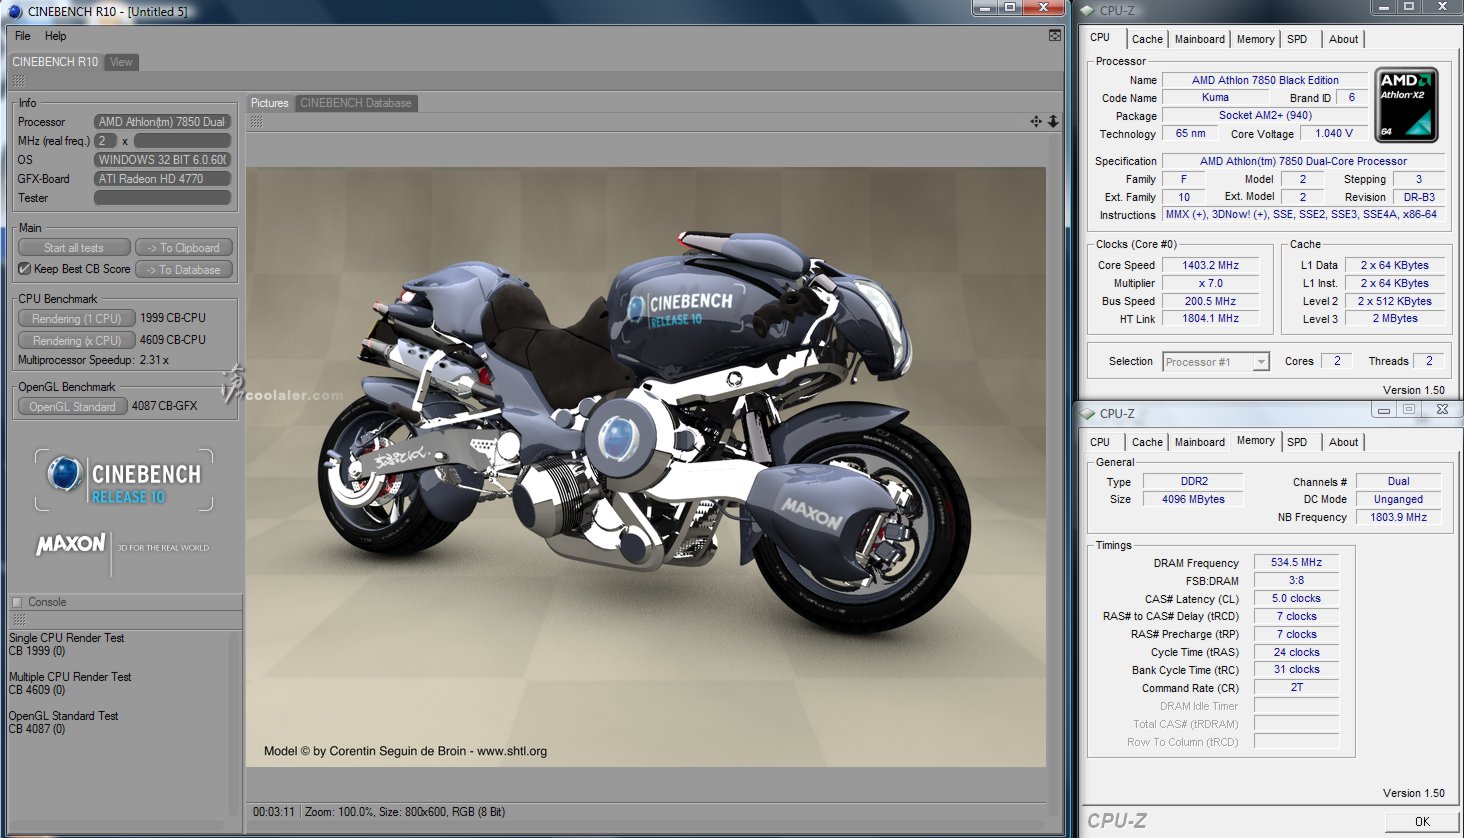Open the CINEBENCH Database tab

pos(356,103)
